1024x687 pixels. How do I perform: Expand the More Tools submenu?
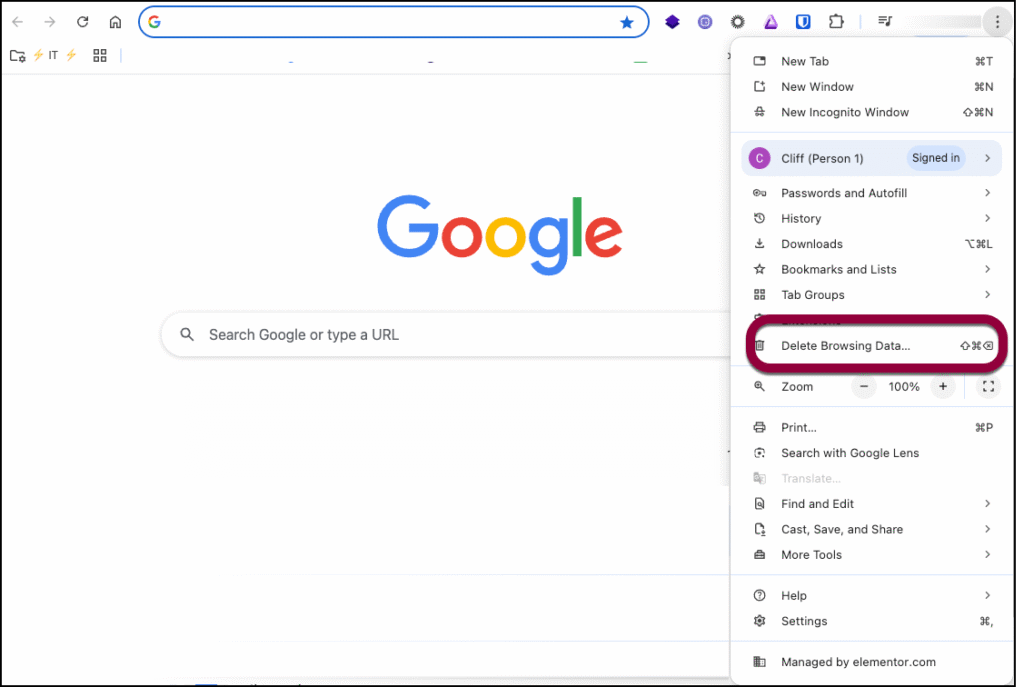pyautogui.click(x=870, y=555)
